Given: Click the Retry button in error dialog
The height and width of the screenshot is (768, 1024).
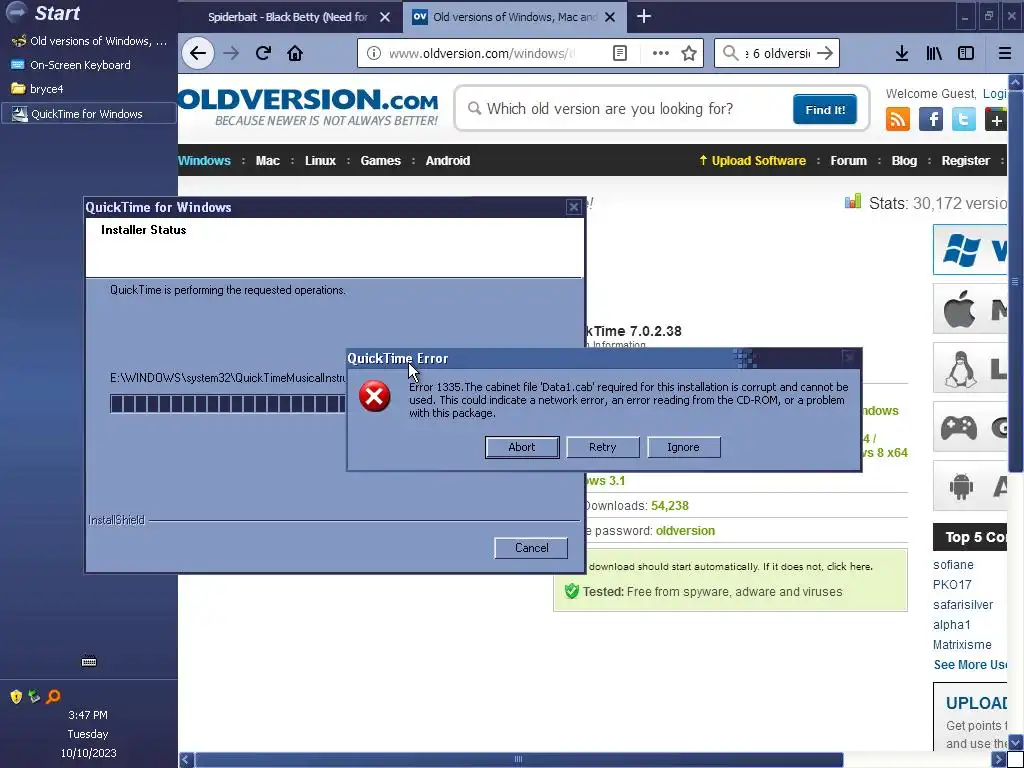Looking at the screenshot, I should [602, 447].
